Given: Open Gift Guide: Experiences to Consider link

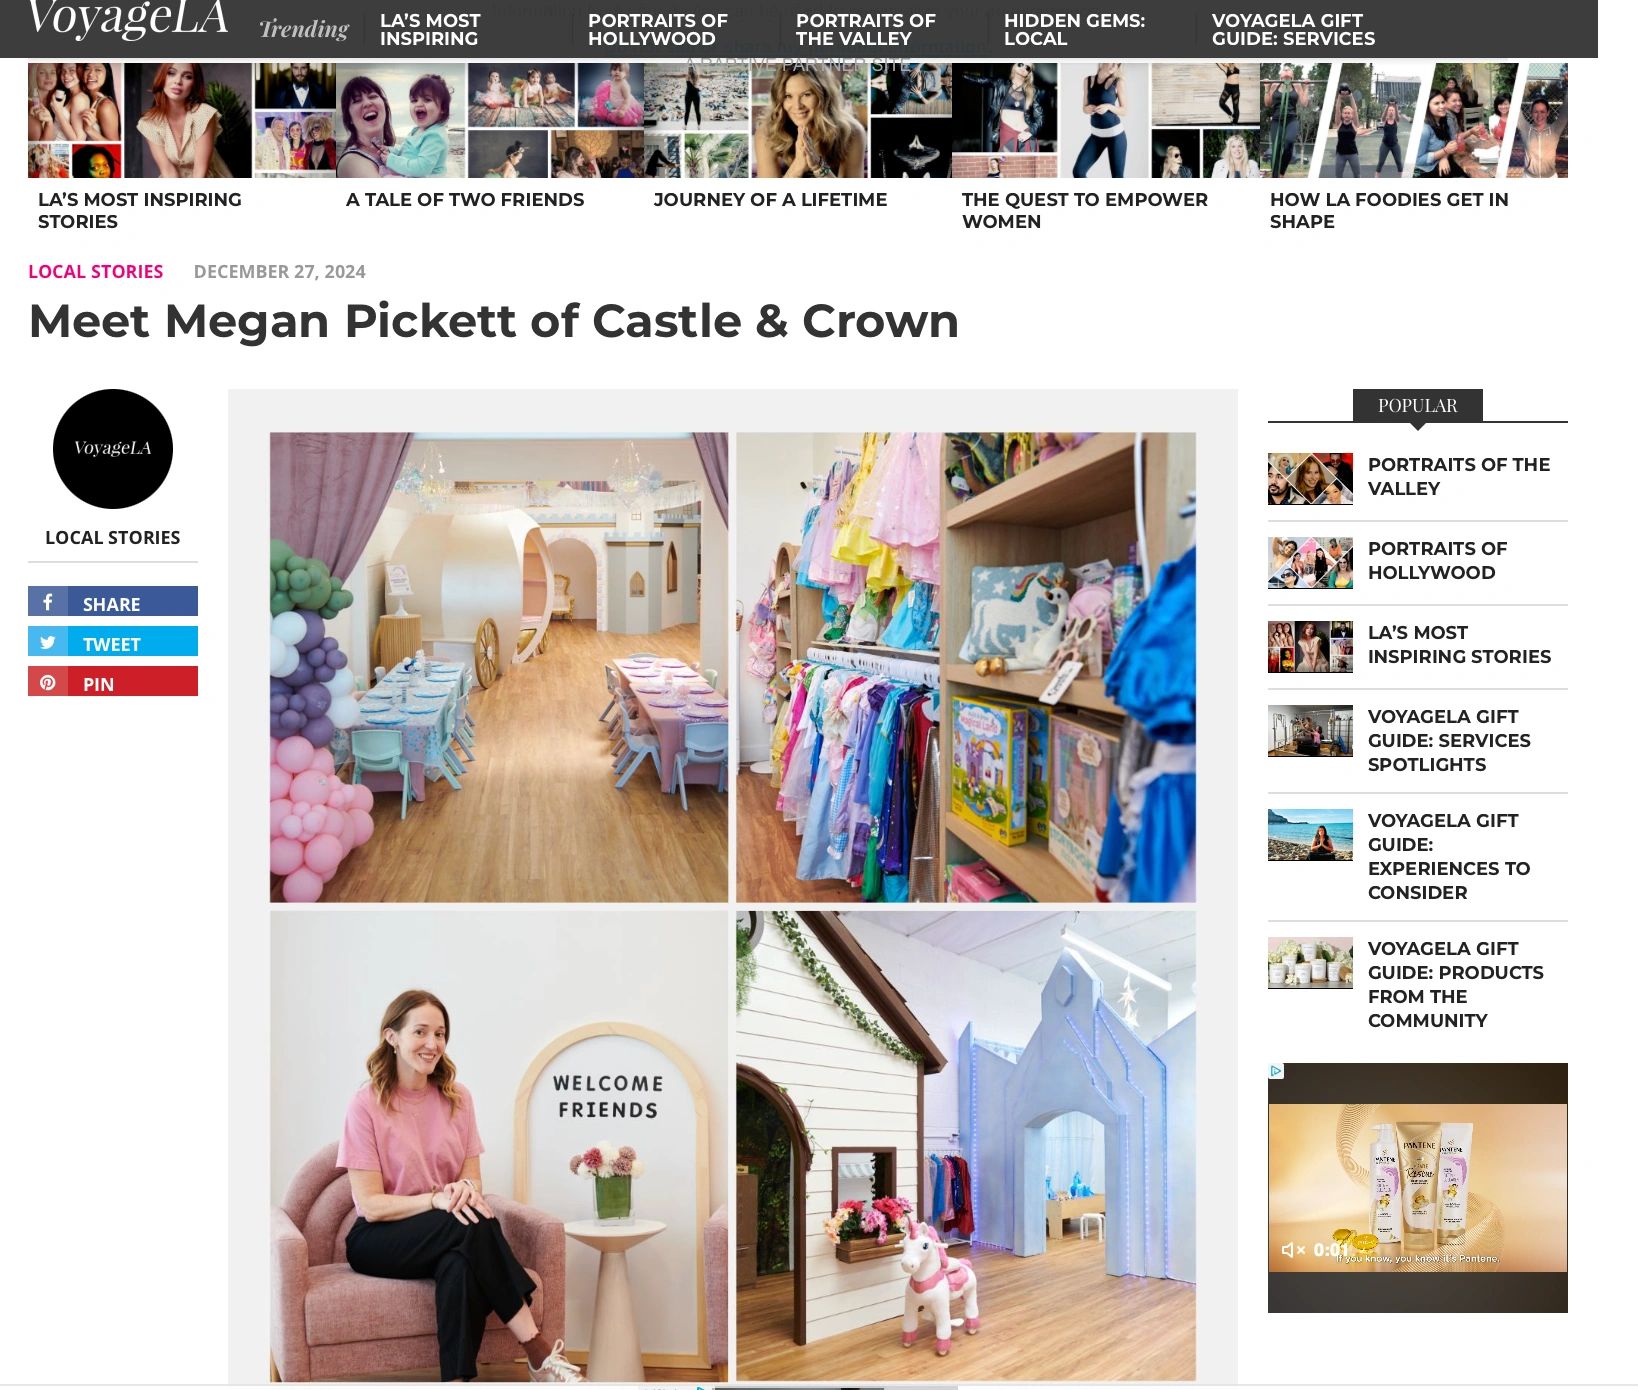Looking at the screenshot, I should pyautogui.click(x=1448, y=857).
